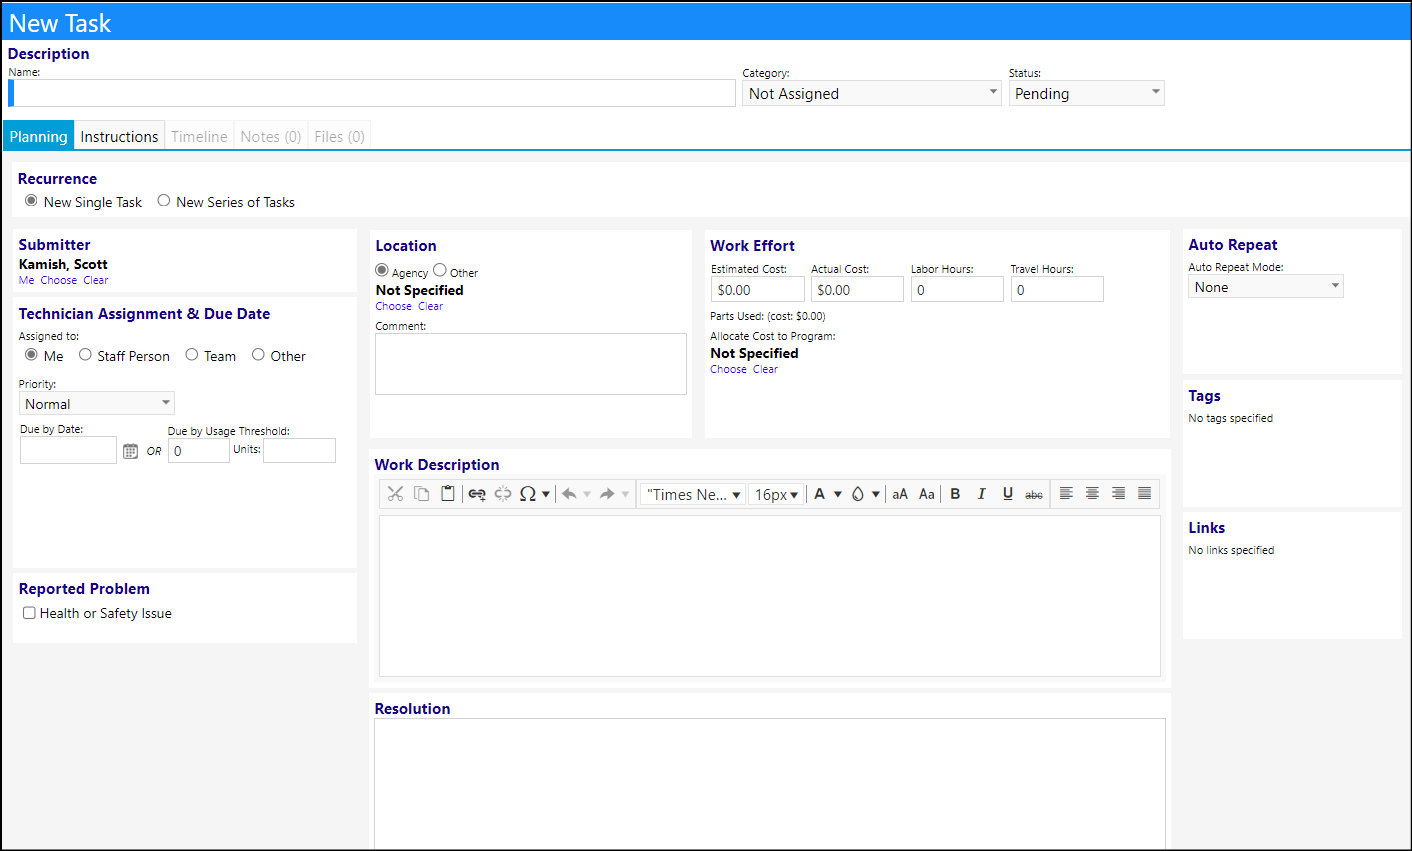Click the Travel Hours field

[1057, 289]
